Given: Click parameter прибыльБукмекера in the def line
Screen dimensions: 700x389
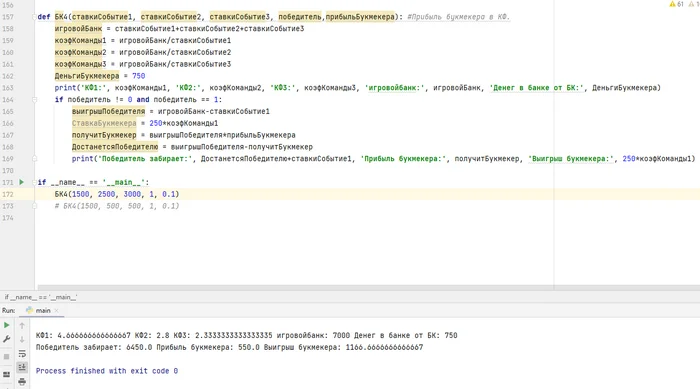Looking at the screenshot, I should tap(360, 17).
